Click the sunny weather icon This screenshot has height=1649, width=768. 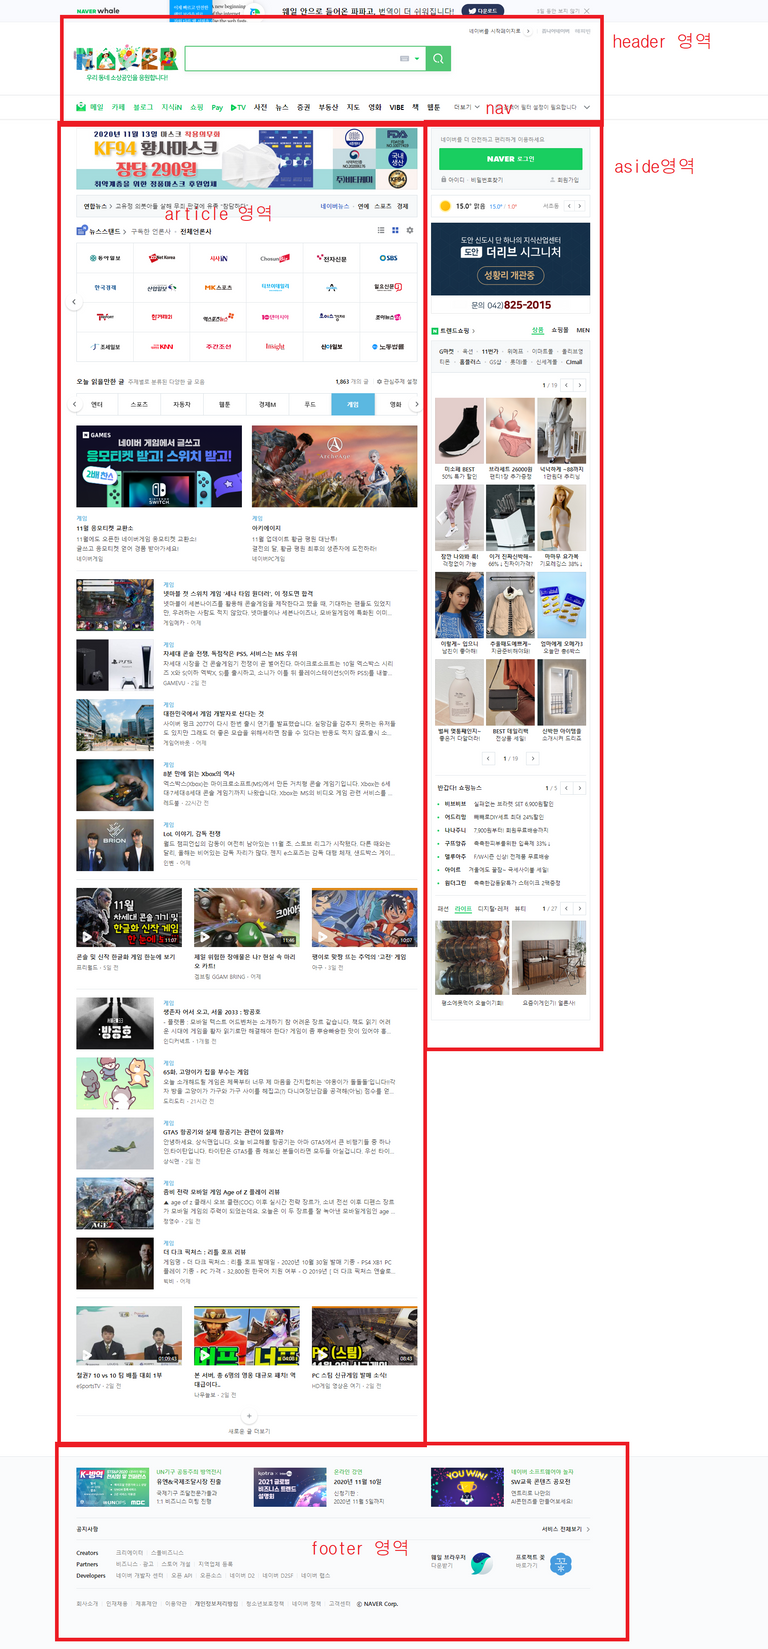tap(445, 206)
